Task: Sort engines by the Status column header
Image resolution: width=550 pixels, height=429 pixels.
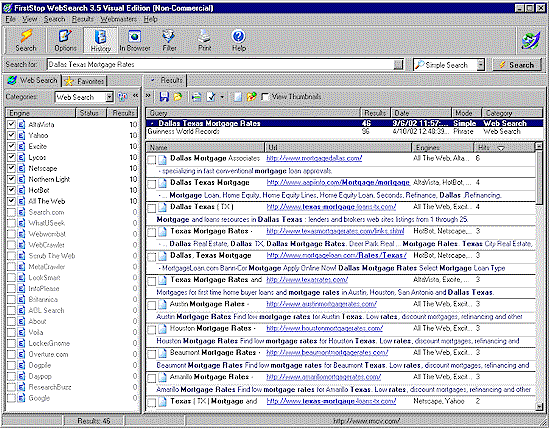Action: click(91, 113)
